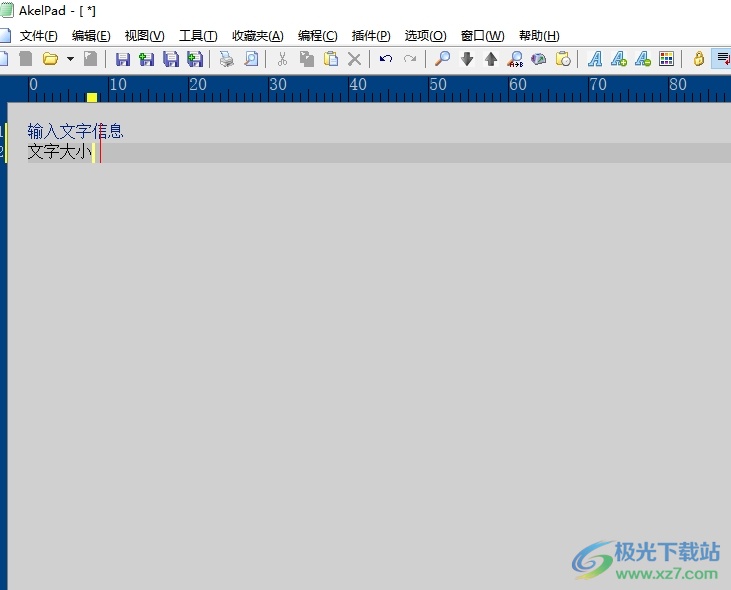Screen dimensions: 731x590
Task: Click the text 文字大小 on line two
Action: [x=59, y=152]
